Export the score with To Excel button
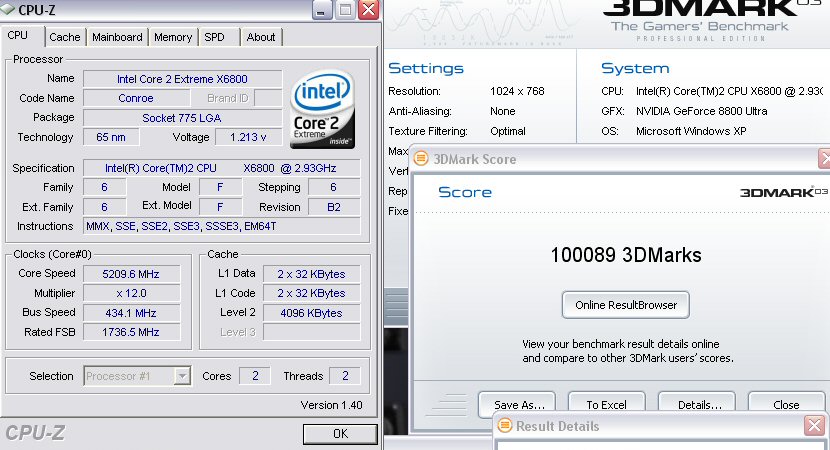Screen dimensions: 830x450 pos(607,404)
